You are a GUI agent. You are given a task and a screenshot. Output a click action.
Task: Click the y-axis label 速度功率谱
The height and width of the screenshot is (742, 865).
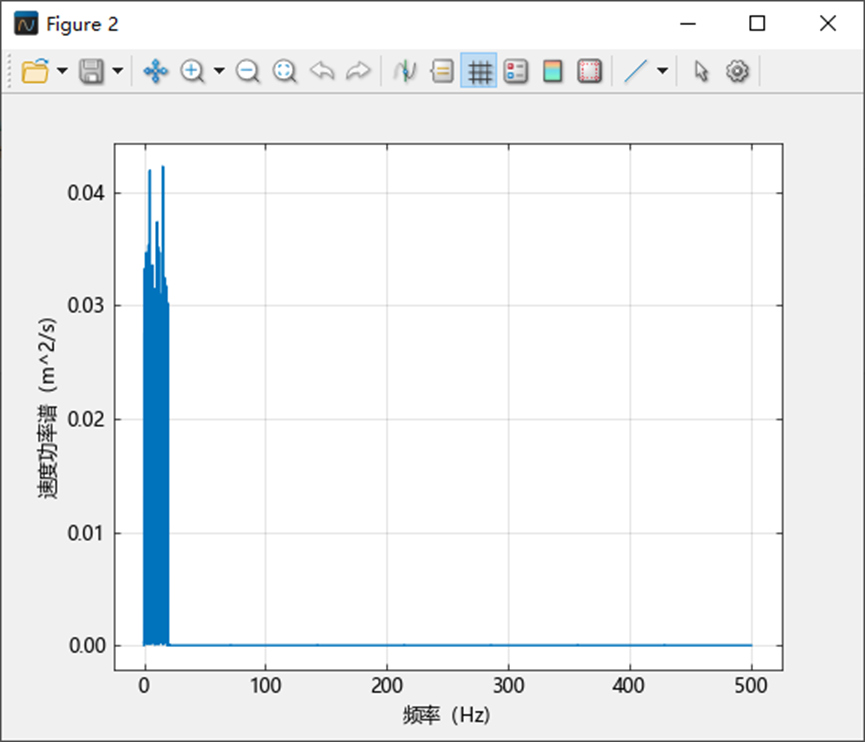click(x=47, y=408)
